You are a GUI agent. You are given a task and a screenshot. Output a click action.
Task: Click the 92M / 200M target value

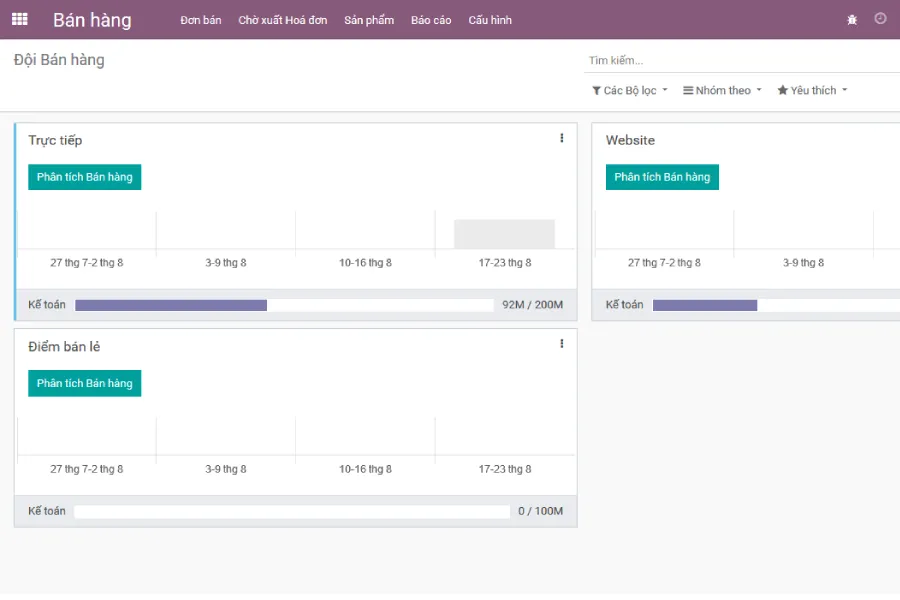[532, 305]
